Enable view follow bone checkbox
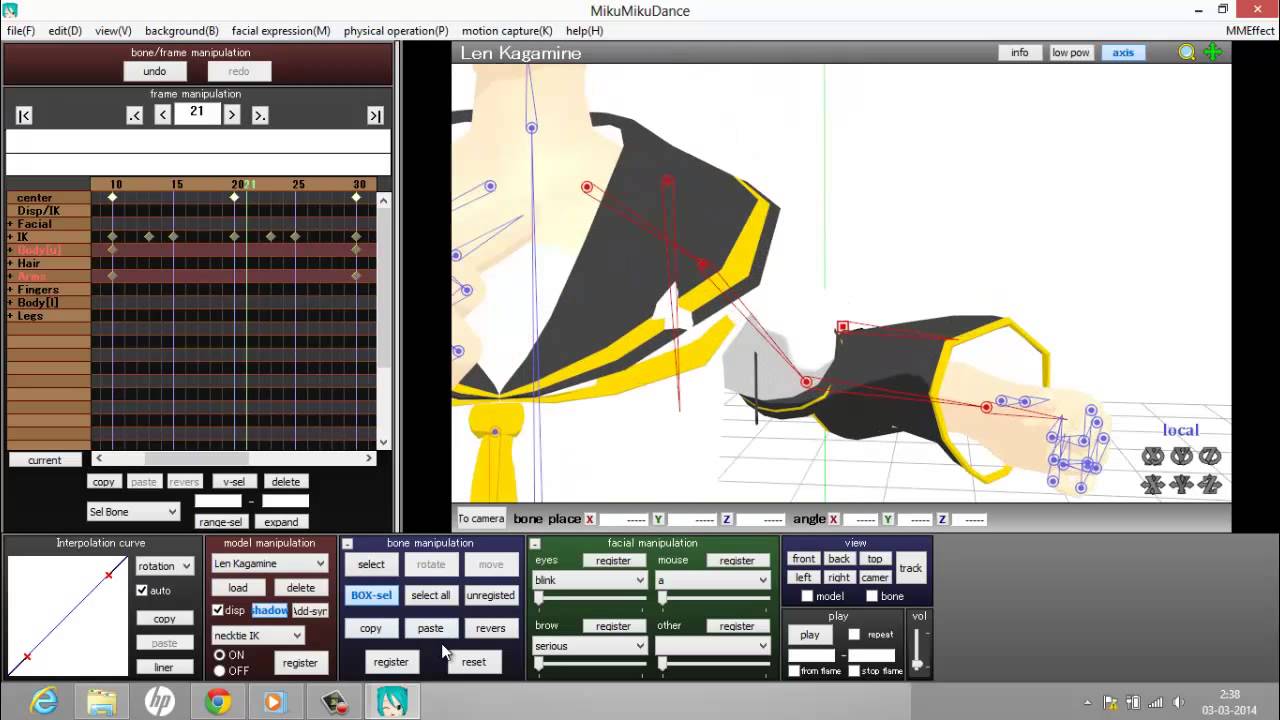The width and height of the screenshot is (1280, 720). point(872,596)
